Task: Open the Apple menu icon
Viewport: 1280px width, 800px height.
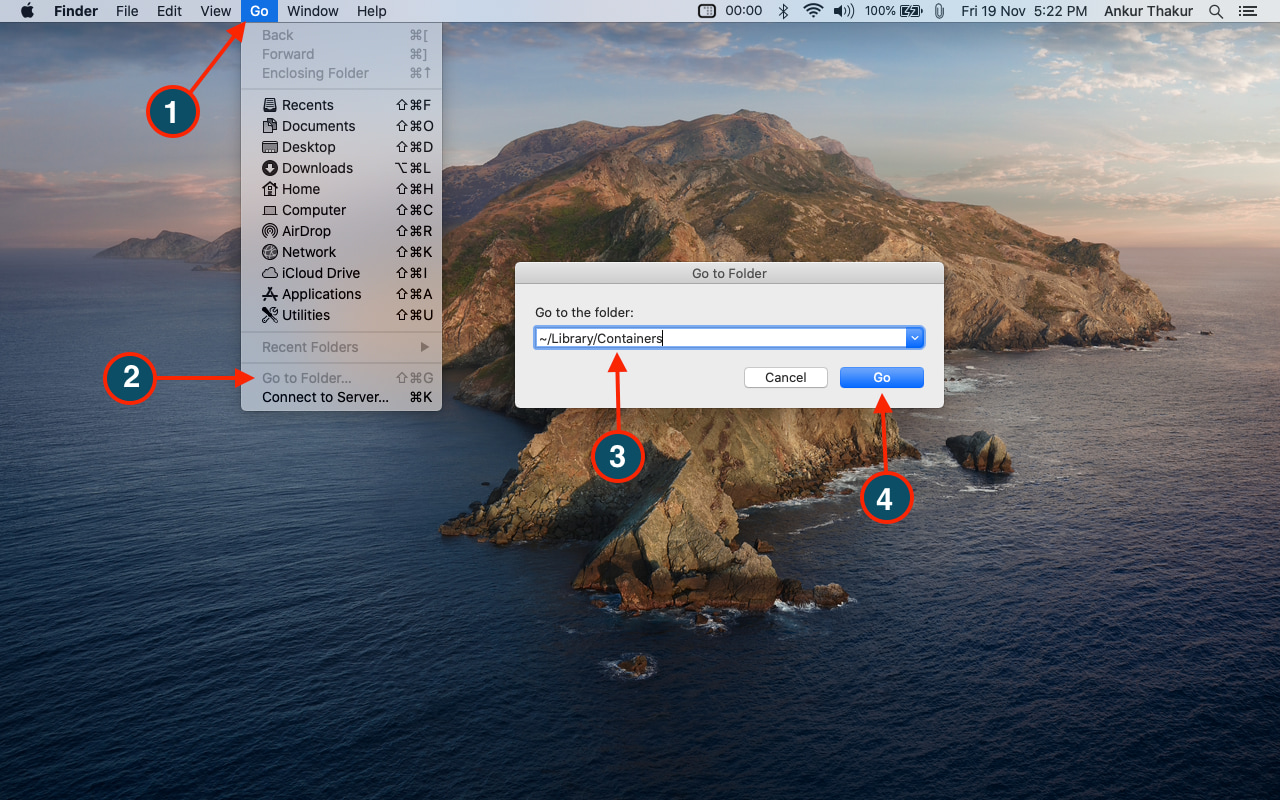Action: pyautogui.click(x=27, y=11)
